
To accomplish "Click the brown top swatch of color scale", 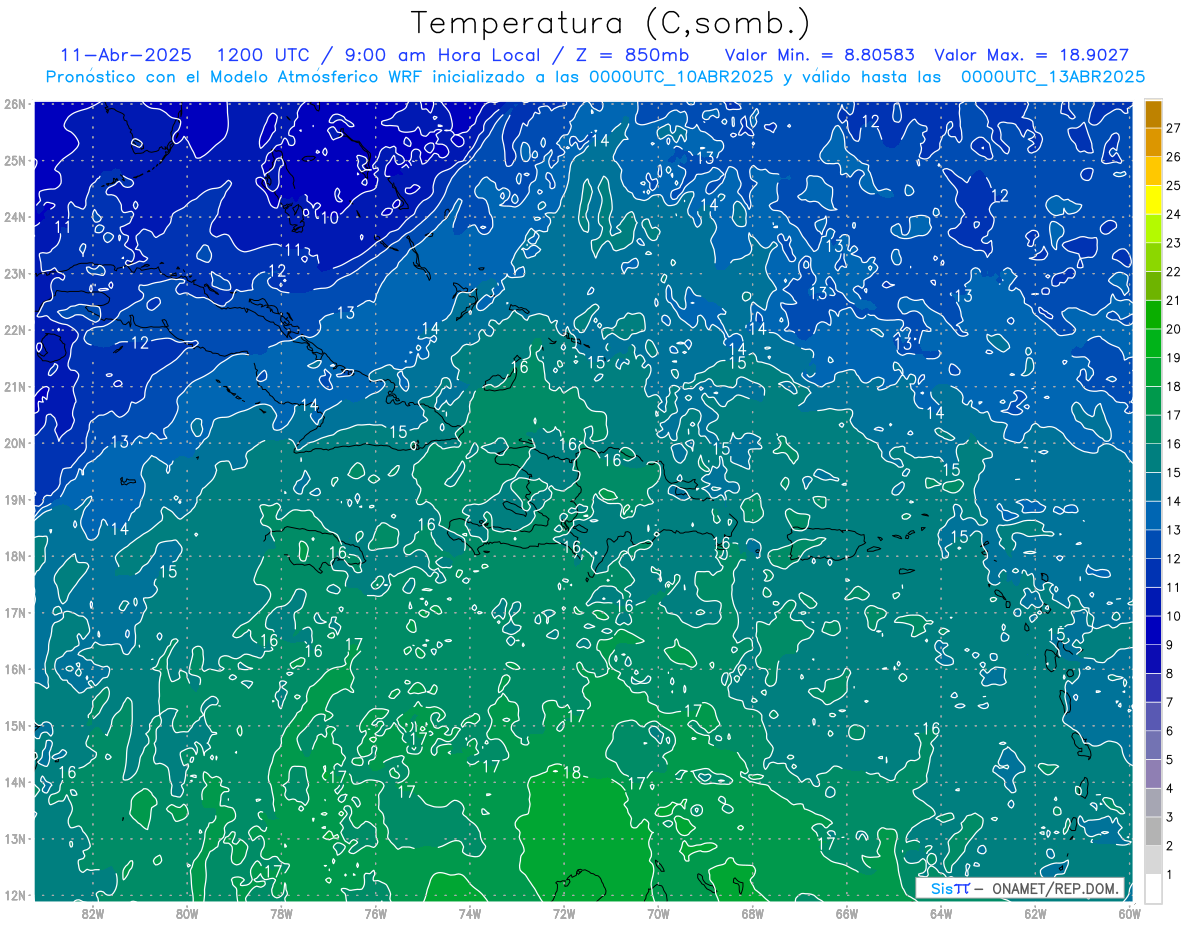I will click(x=1153, y=114).
